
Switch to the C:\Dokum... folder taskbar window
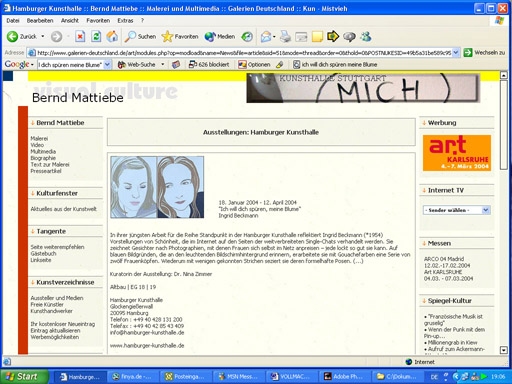(397, 377)
